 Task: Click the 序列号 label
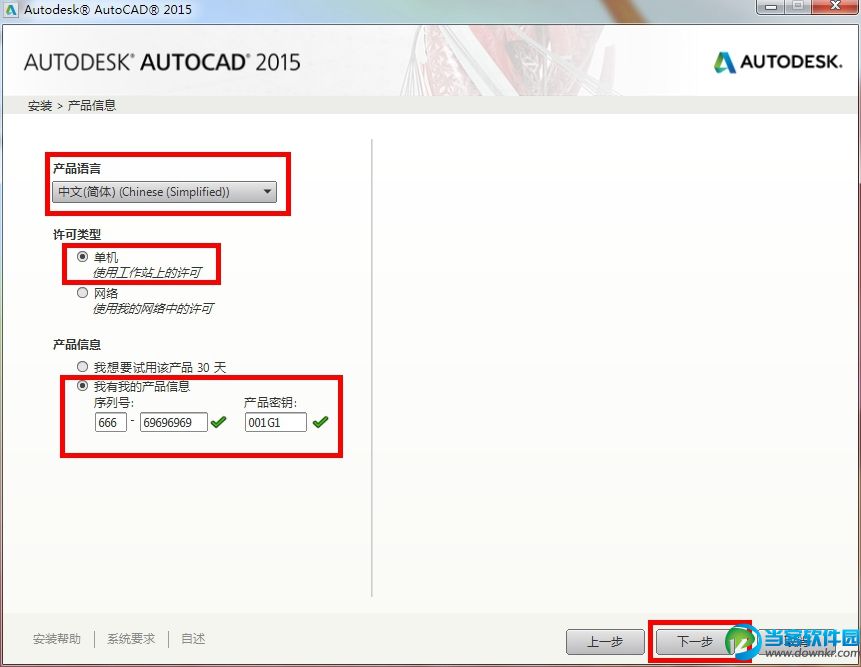[x=114, y=402]
